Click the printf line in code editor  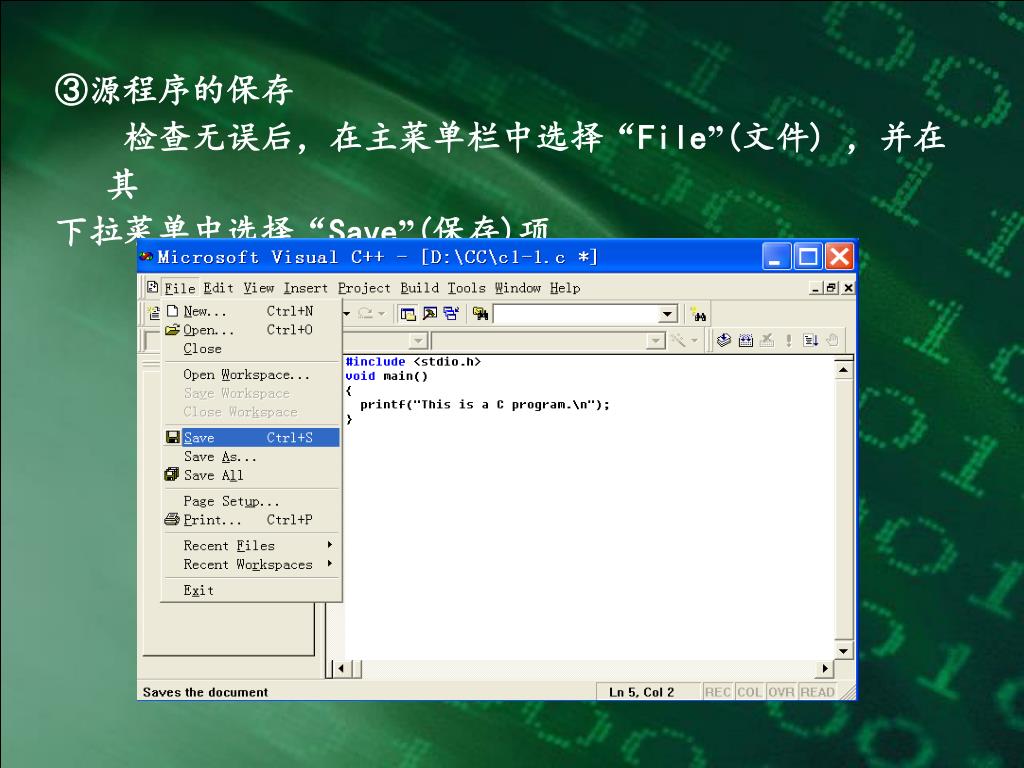click(x=485, y=404)
